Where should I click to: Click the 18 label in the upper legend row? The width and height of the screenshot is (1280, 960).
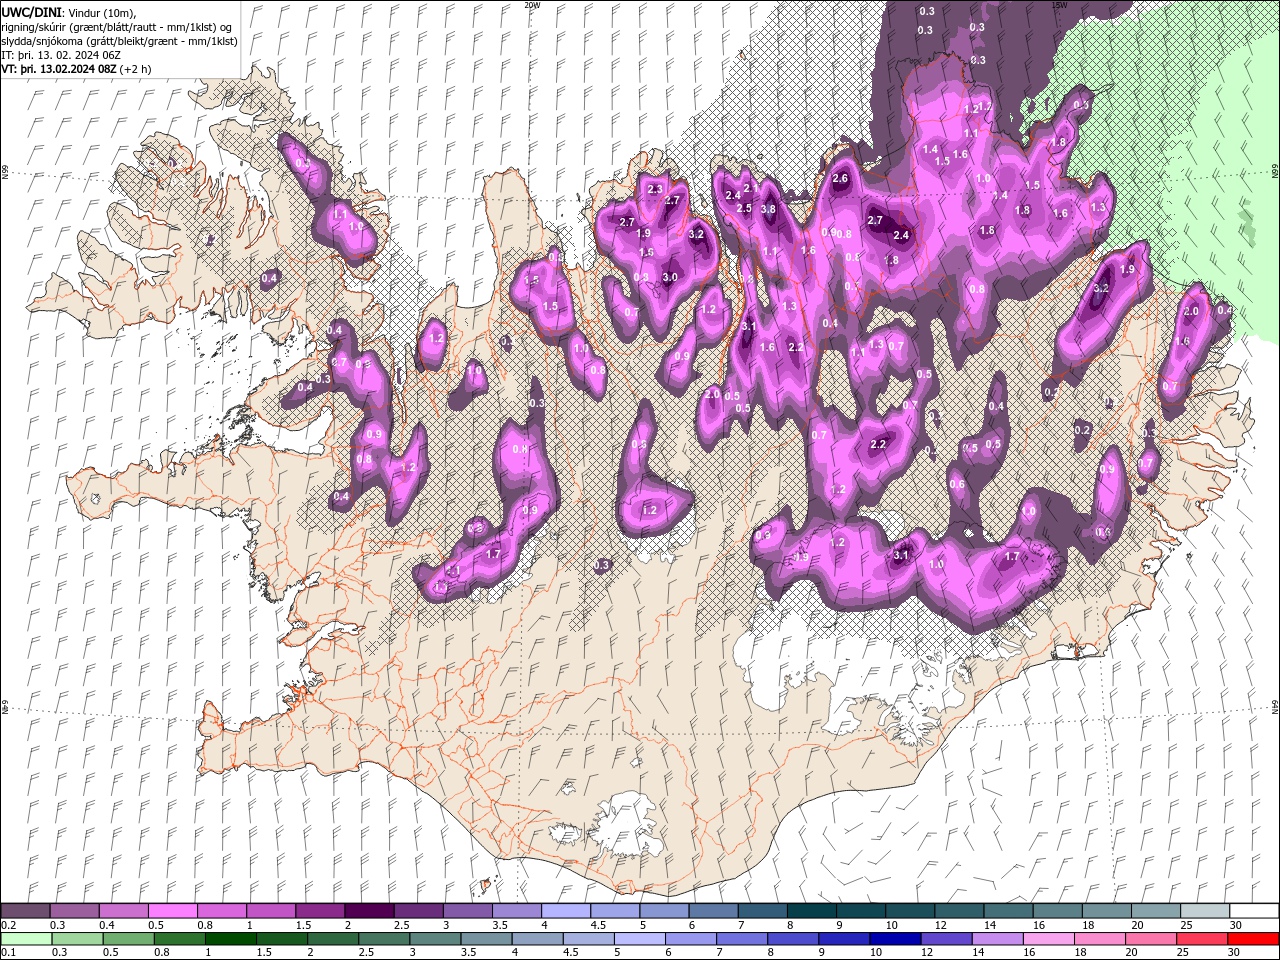pos(1087,925)
